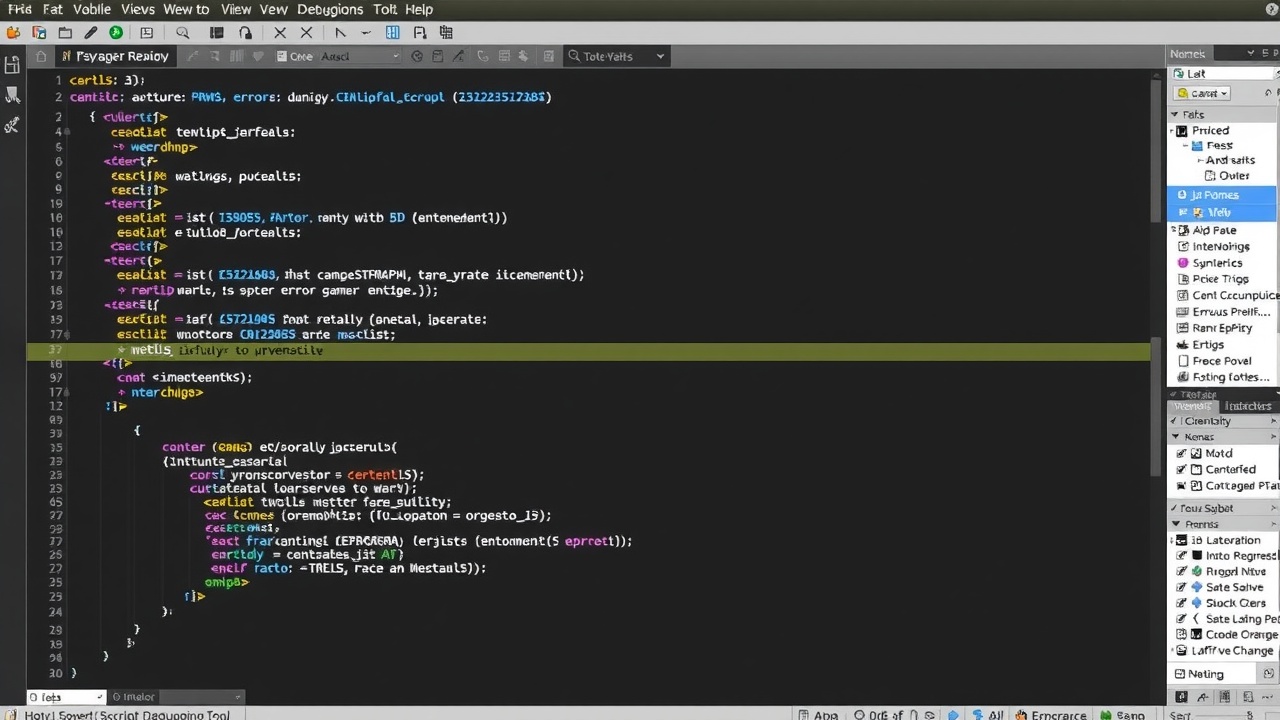1280x720 pixels.
Task: Click the headphone-shaped toolbar icon
Action: [245, 33]
